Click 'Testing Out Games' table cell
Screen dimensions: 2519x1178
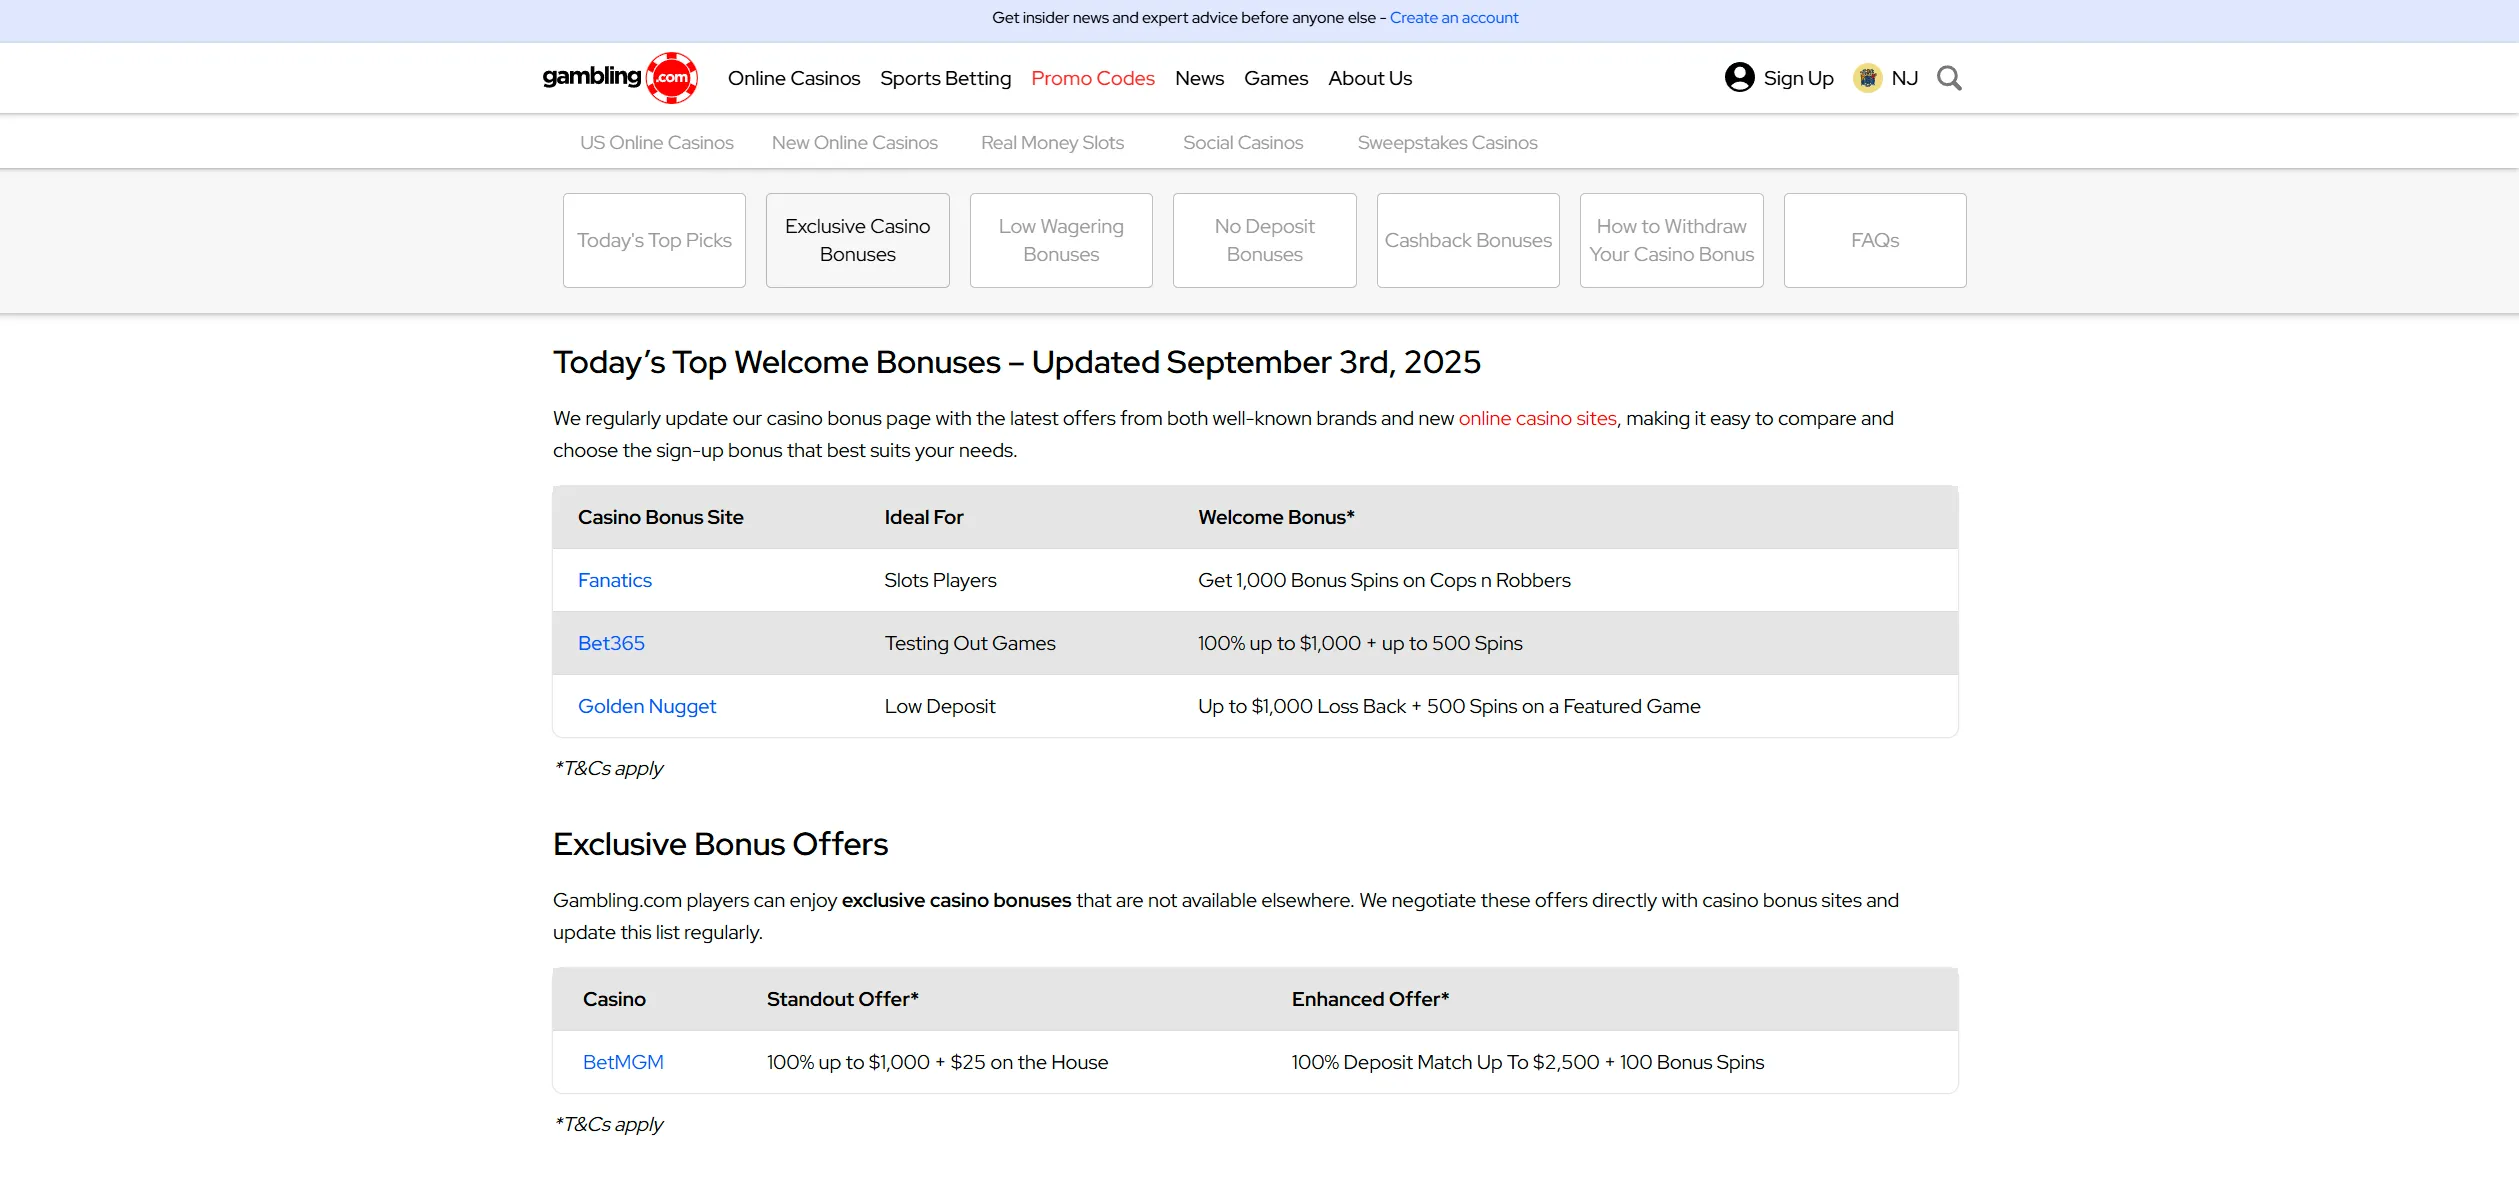click(x=970, y=643)
